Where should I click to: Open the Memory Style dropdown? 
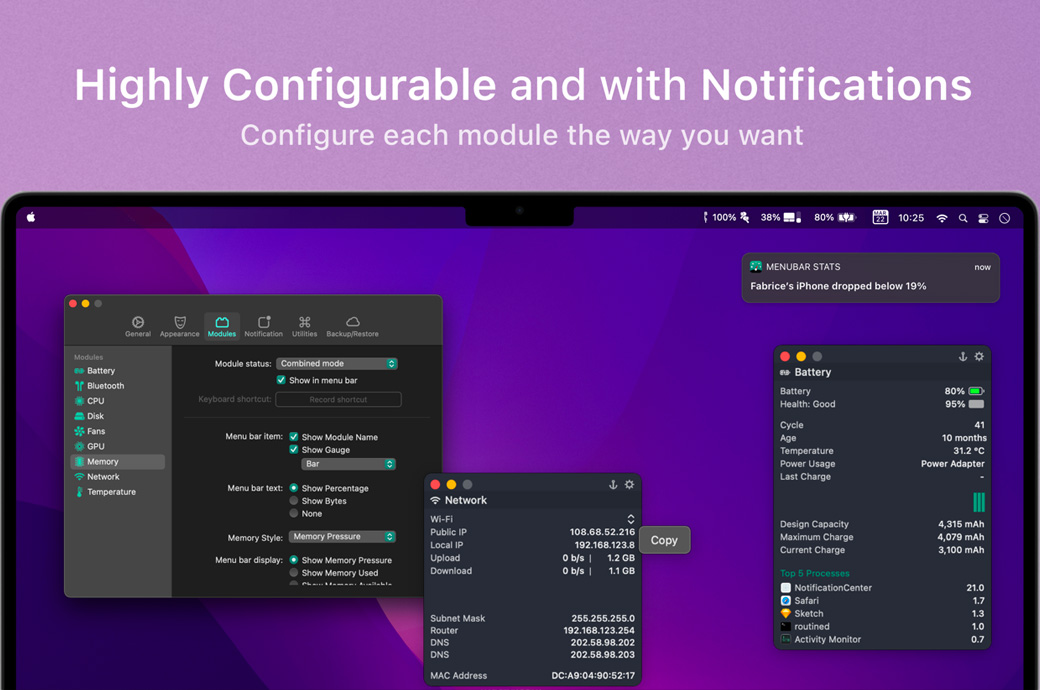pyautogui.click(x=342, y=537)
